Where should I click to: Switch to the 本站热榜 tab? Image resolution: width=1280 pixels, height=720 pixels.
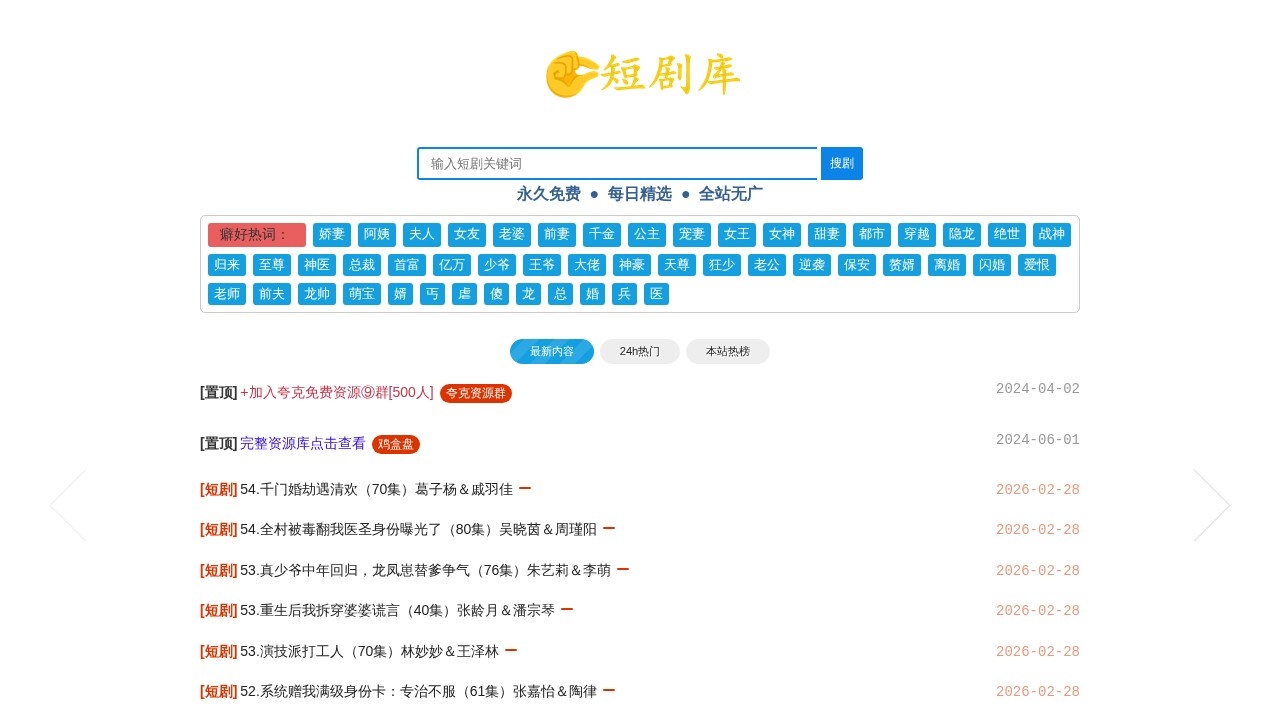(727, 351)
